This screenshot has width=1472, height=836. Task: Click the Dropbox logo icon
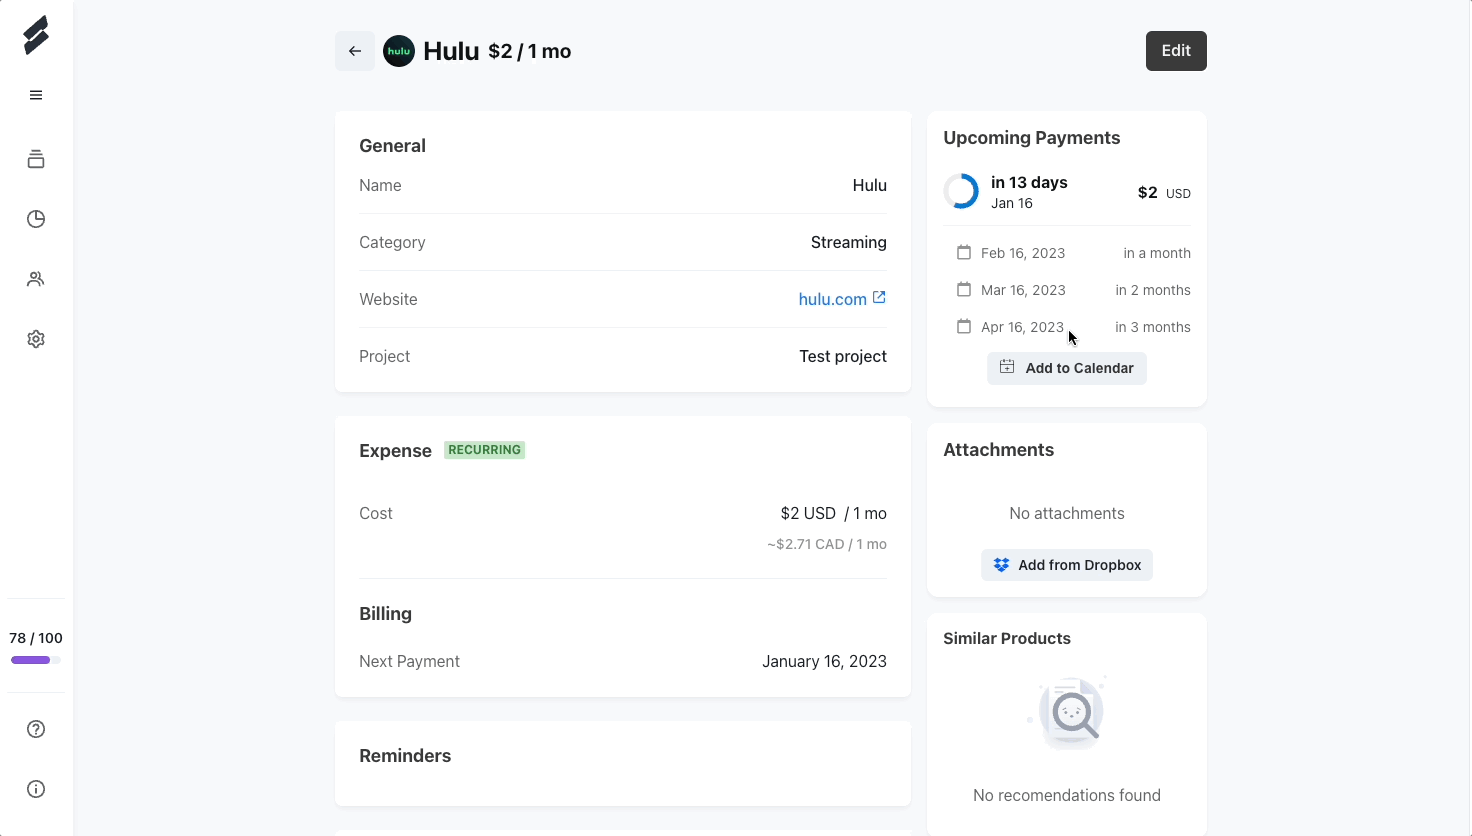1001,565
